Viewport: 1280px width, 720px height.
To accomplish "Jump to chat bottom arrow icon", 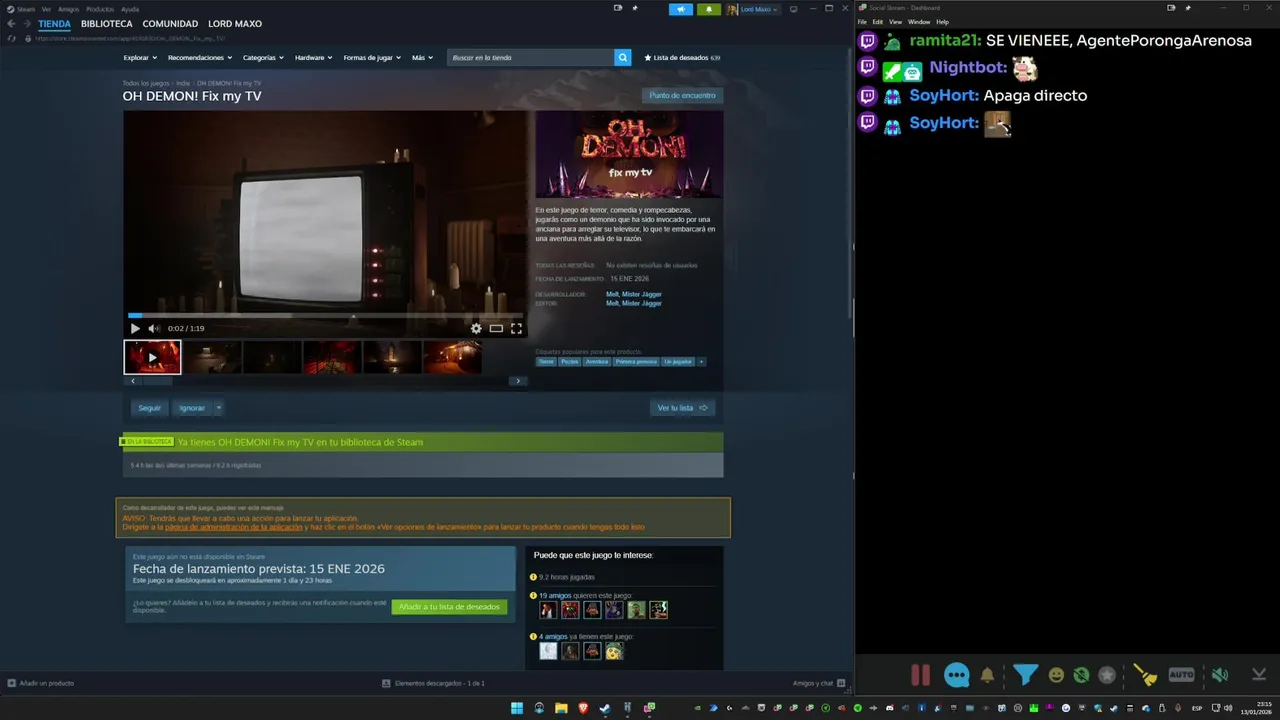I will point(1259,675).
